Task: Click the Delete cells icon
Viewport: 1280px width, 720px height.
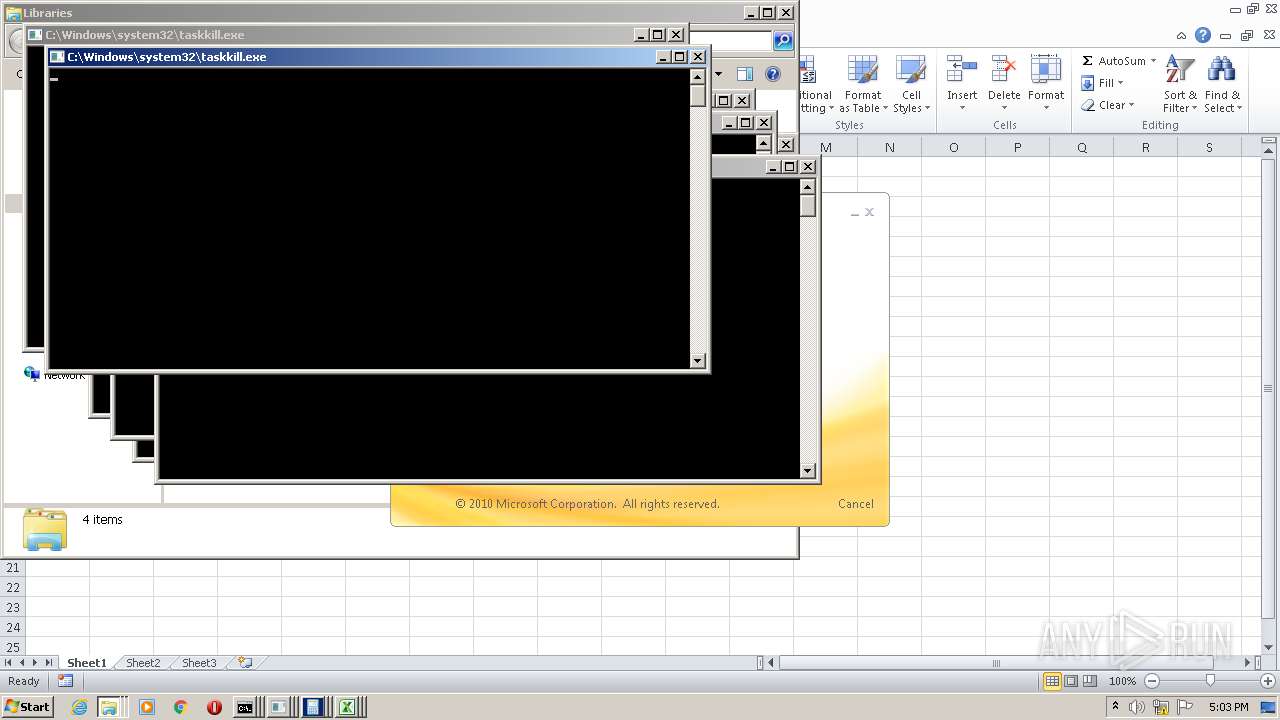Action: point(1004,70)
